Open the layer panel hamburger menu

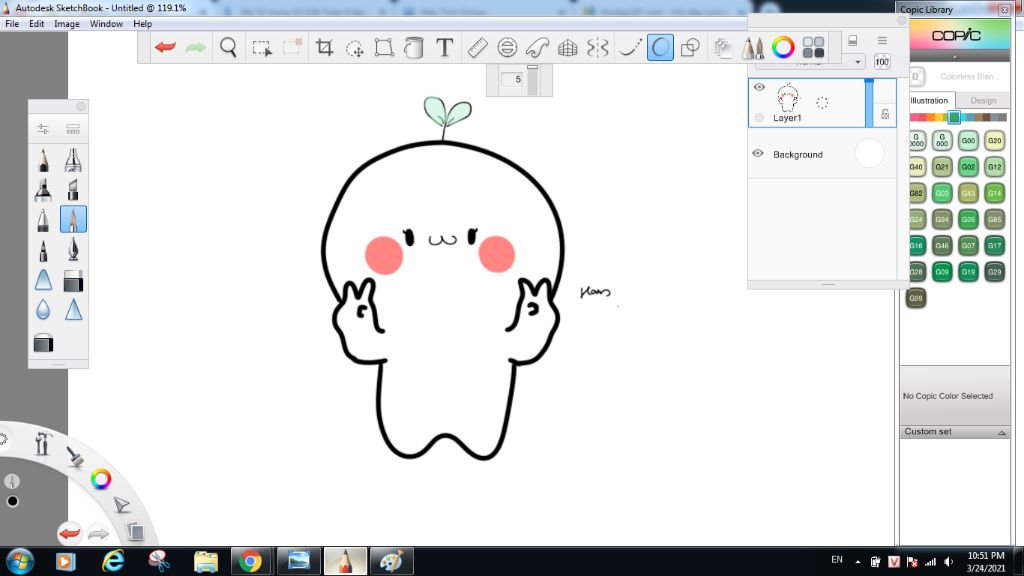pyautogui.click(x=882, y=40)
